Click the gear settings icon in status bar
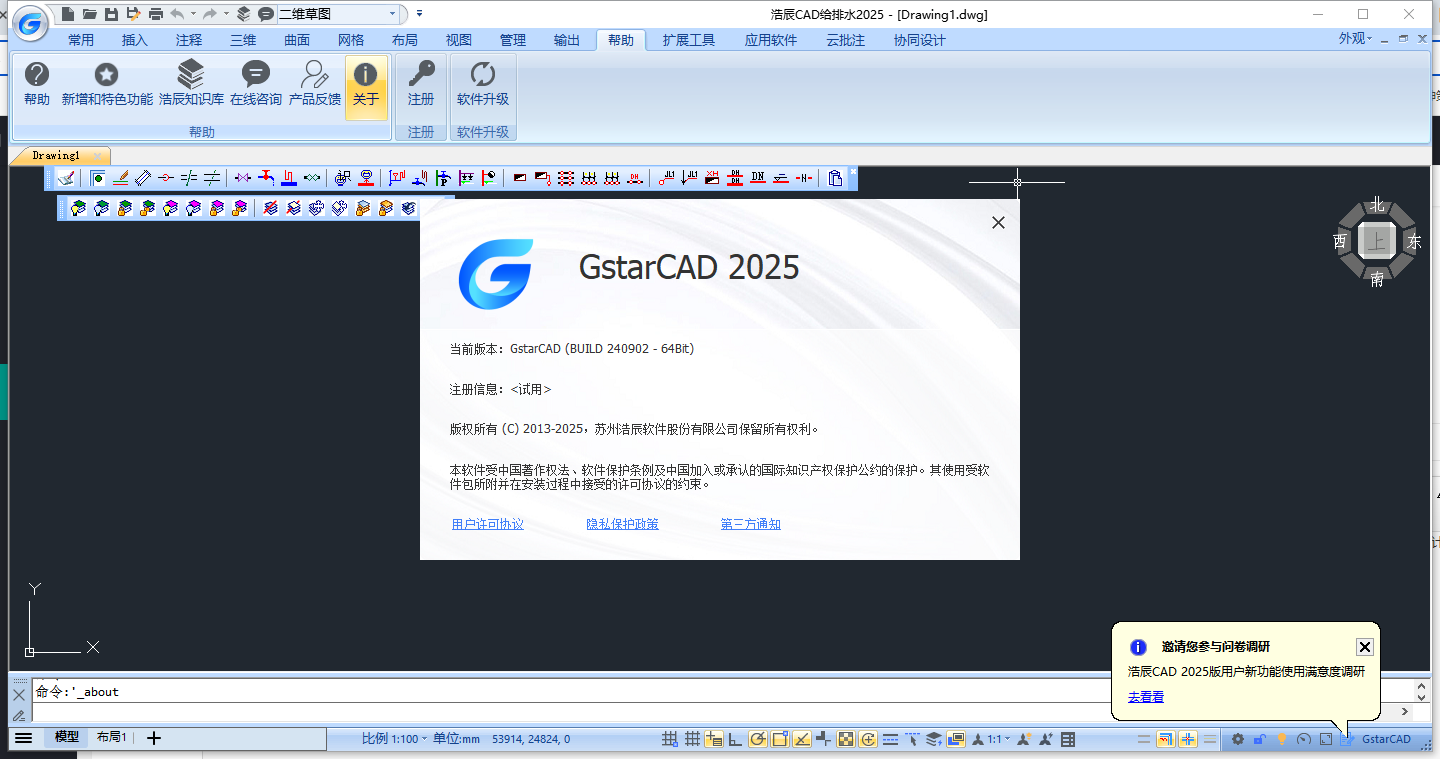The width and height of the screenshot is (1440, 759). click(x=1238, y=740)
